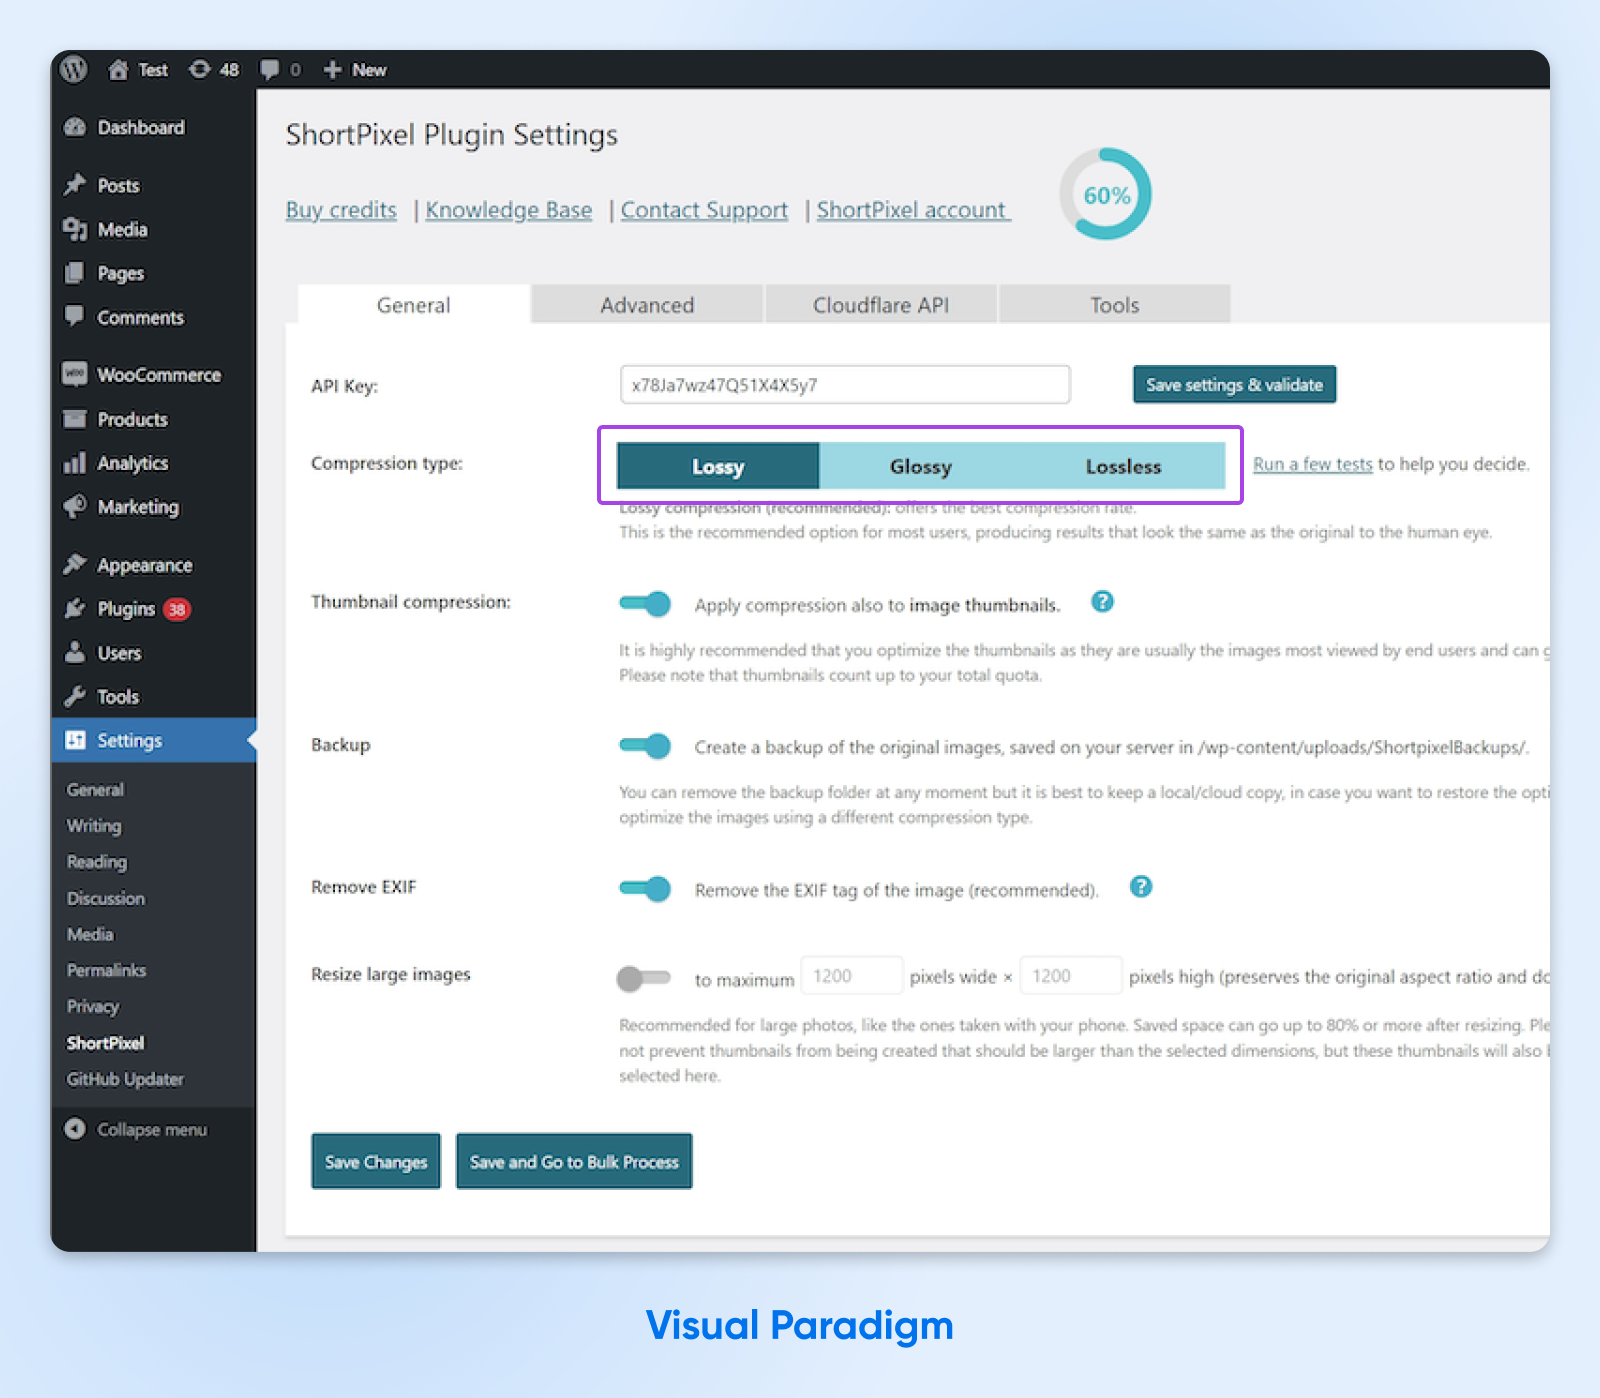Open the Tools tab in ShortPixel settings
Viewport: 1600px width, 1398px height.
(x=1115, y=305)
